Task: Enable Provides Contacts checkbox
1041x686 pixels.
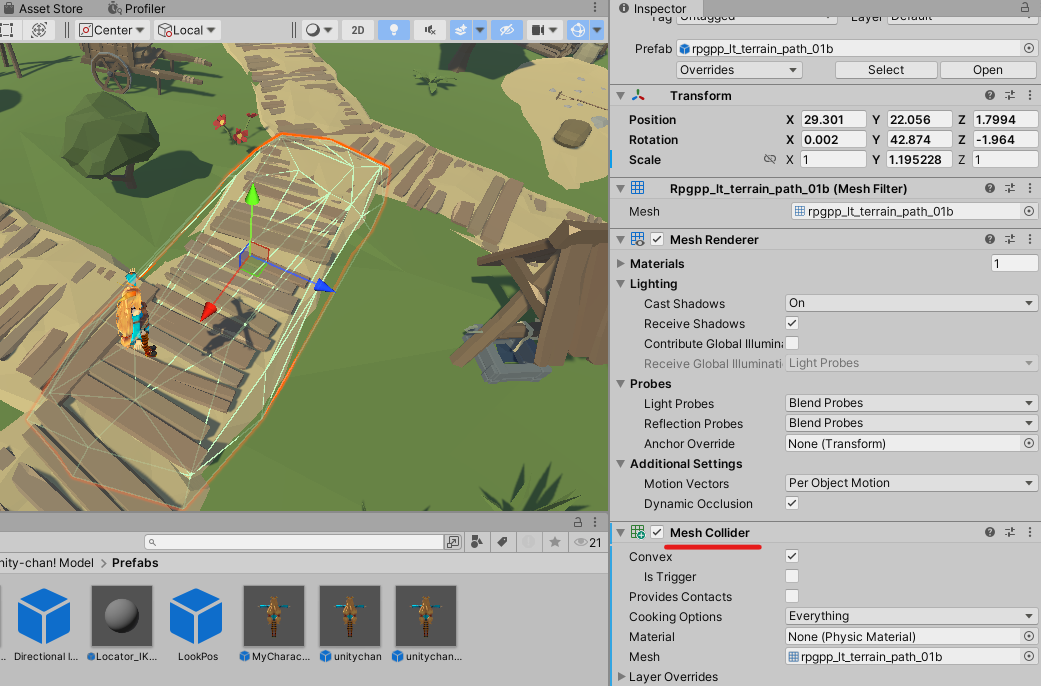Action: (x=791, y=596)
